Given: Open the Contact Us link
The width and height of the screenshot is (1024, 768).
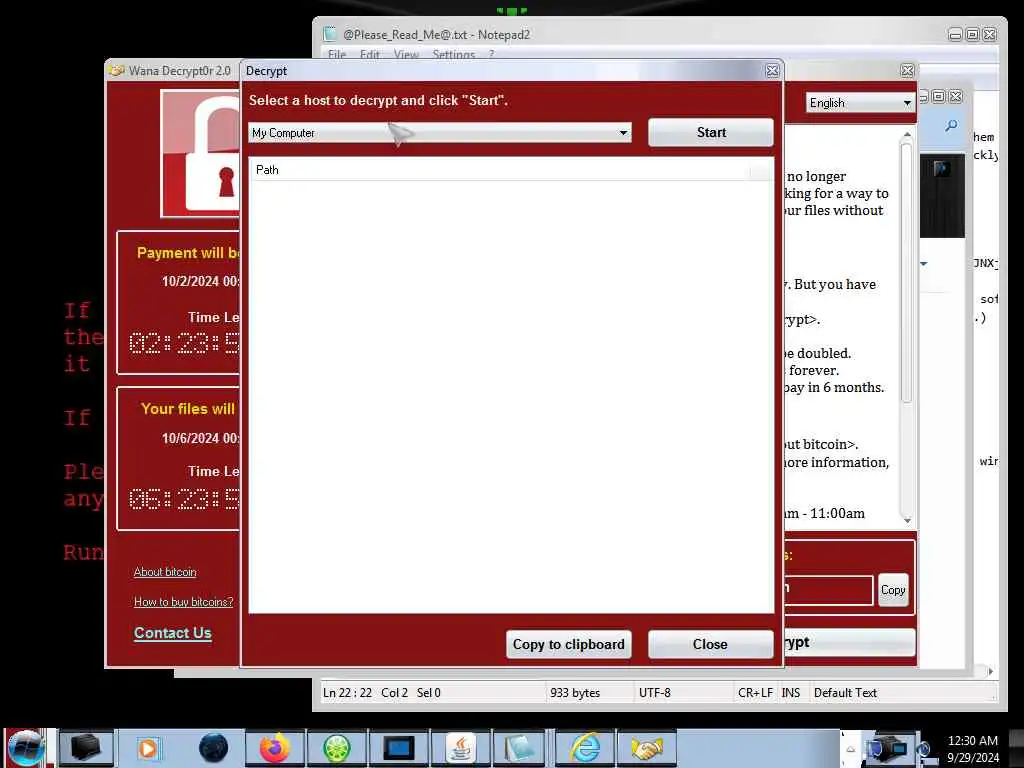Looking at the screenshot, I should pyautogui.click(x=172, y=633).
